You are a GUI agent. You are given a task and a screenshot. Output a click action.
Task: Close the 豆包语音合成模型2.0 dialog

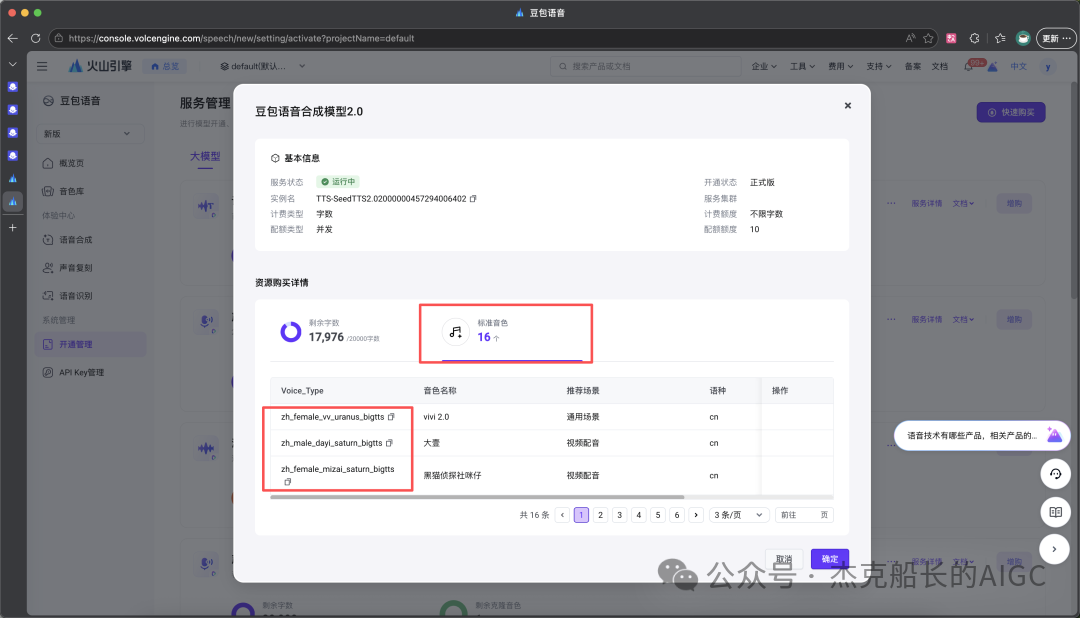pos(848,105)
